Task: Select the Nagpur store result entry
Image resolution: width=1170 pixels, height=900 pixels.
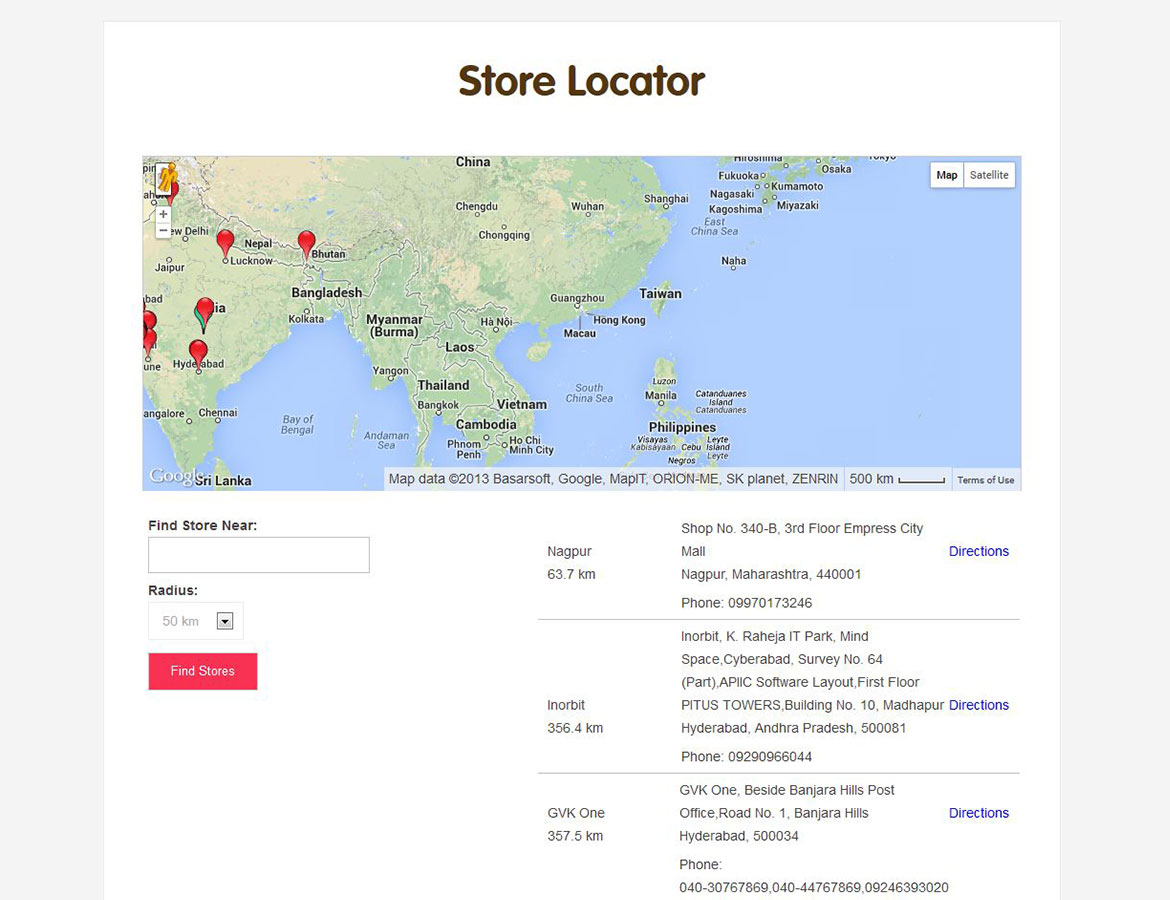Action: coord(569,551)
